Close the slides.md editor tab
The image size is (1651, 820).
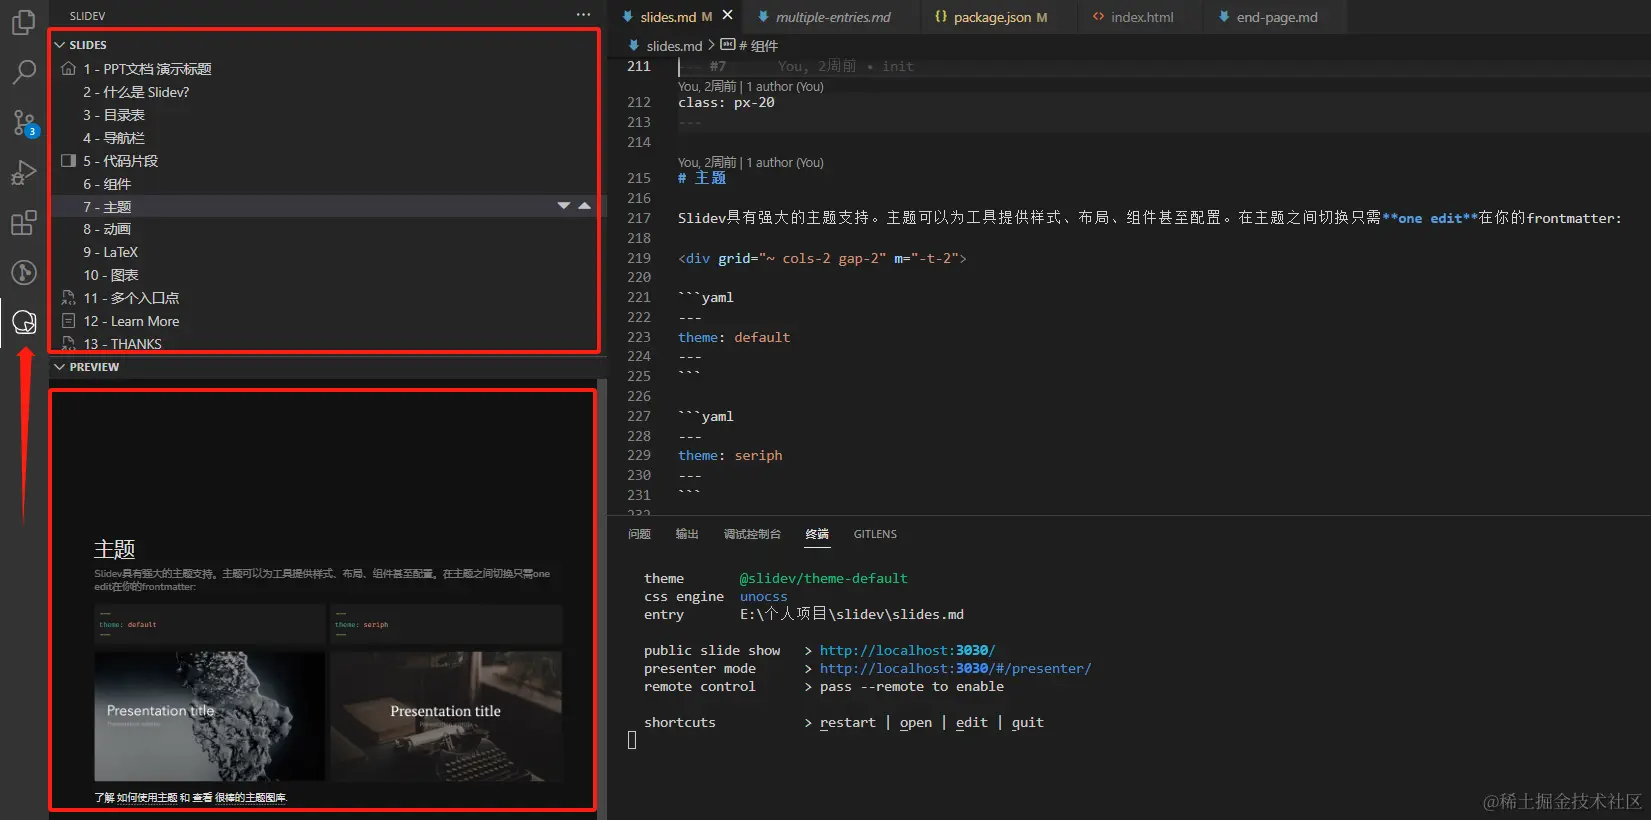pos(727,15)
